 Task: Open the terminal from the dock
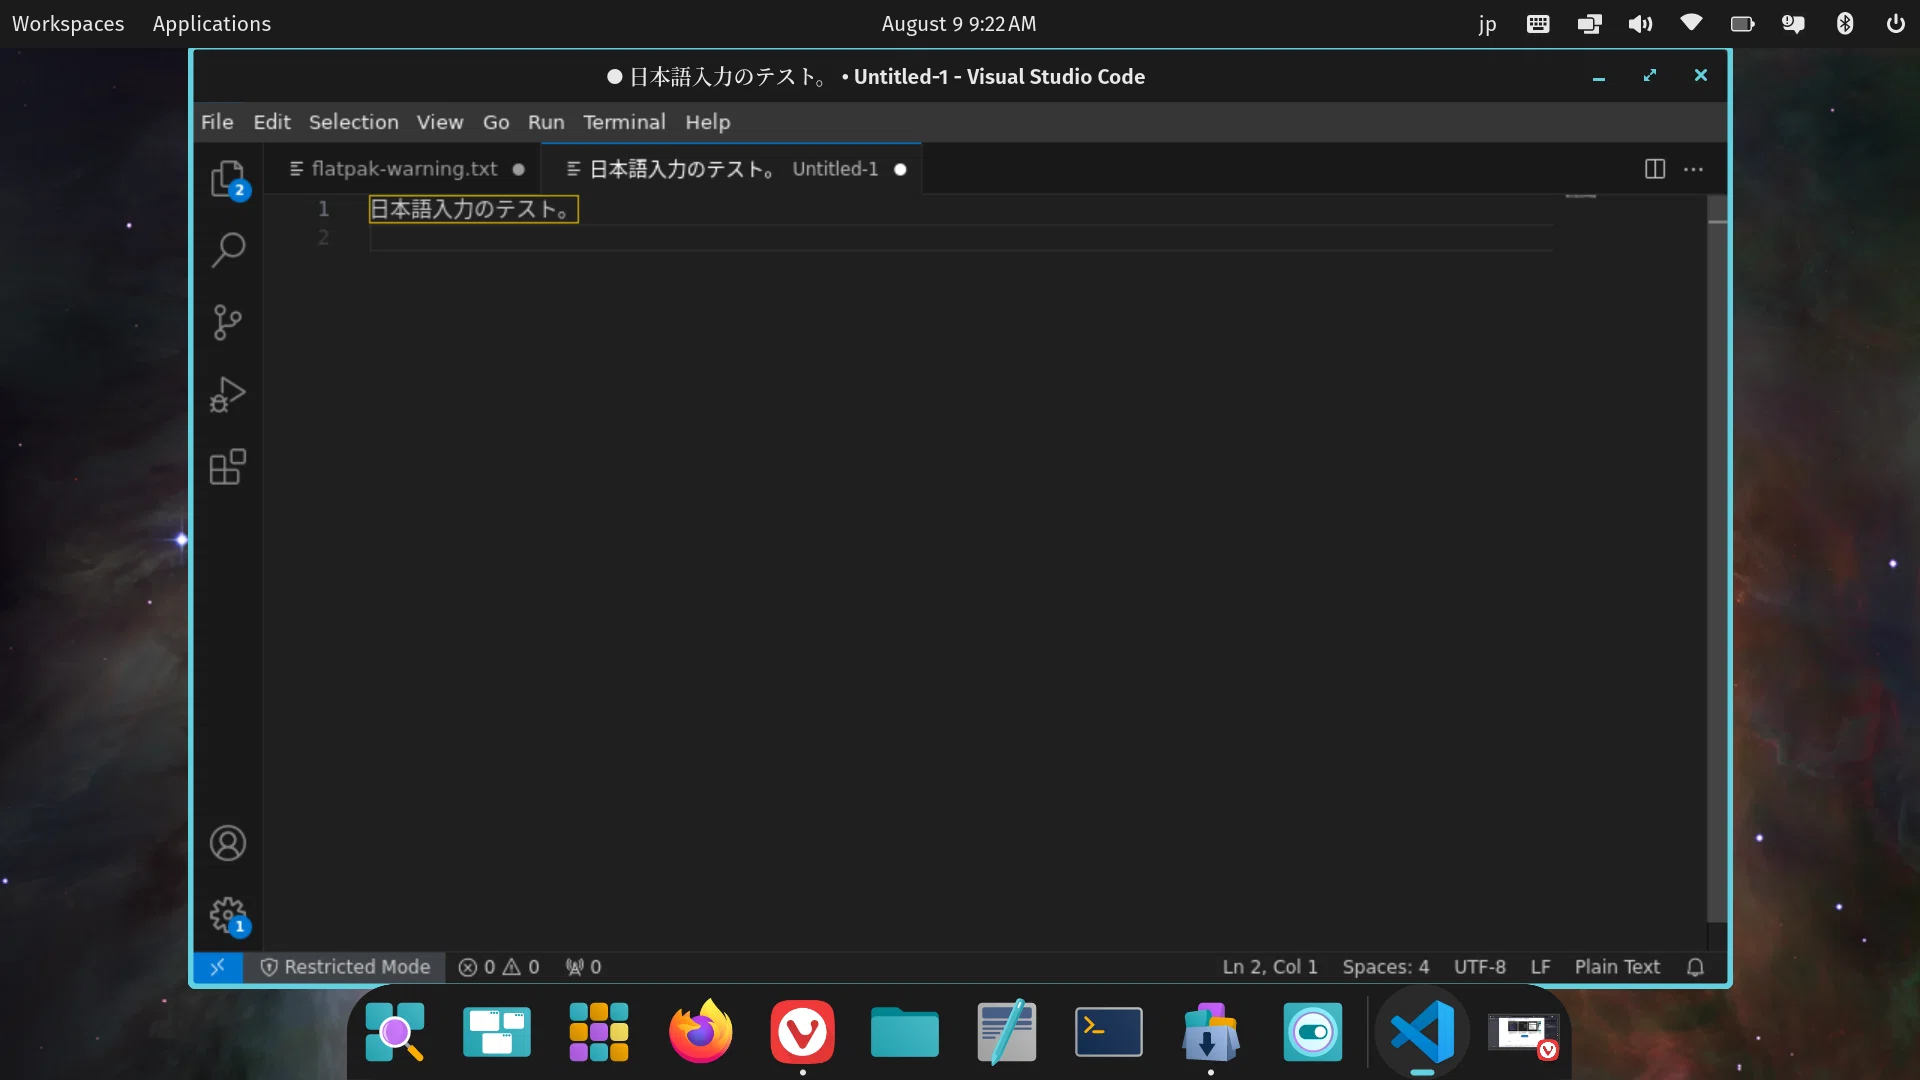pos(1108,1032)
